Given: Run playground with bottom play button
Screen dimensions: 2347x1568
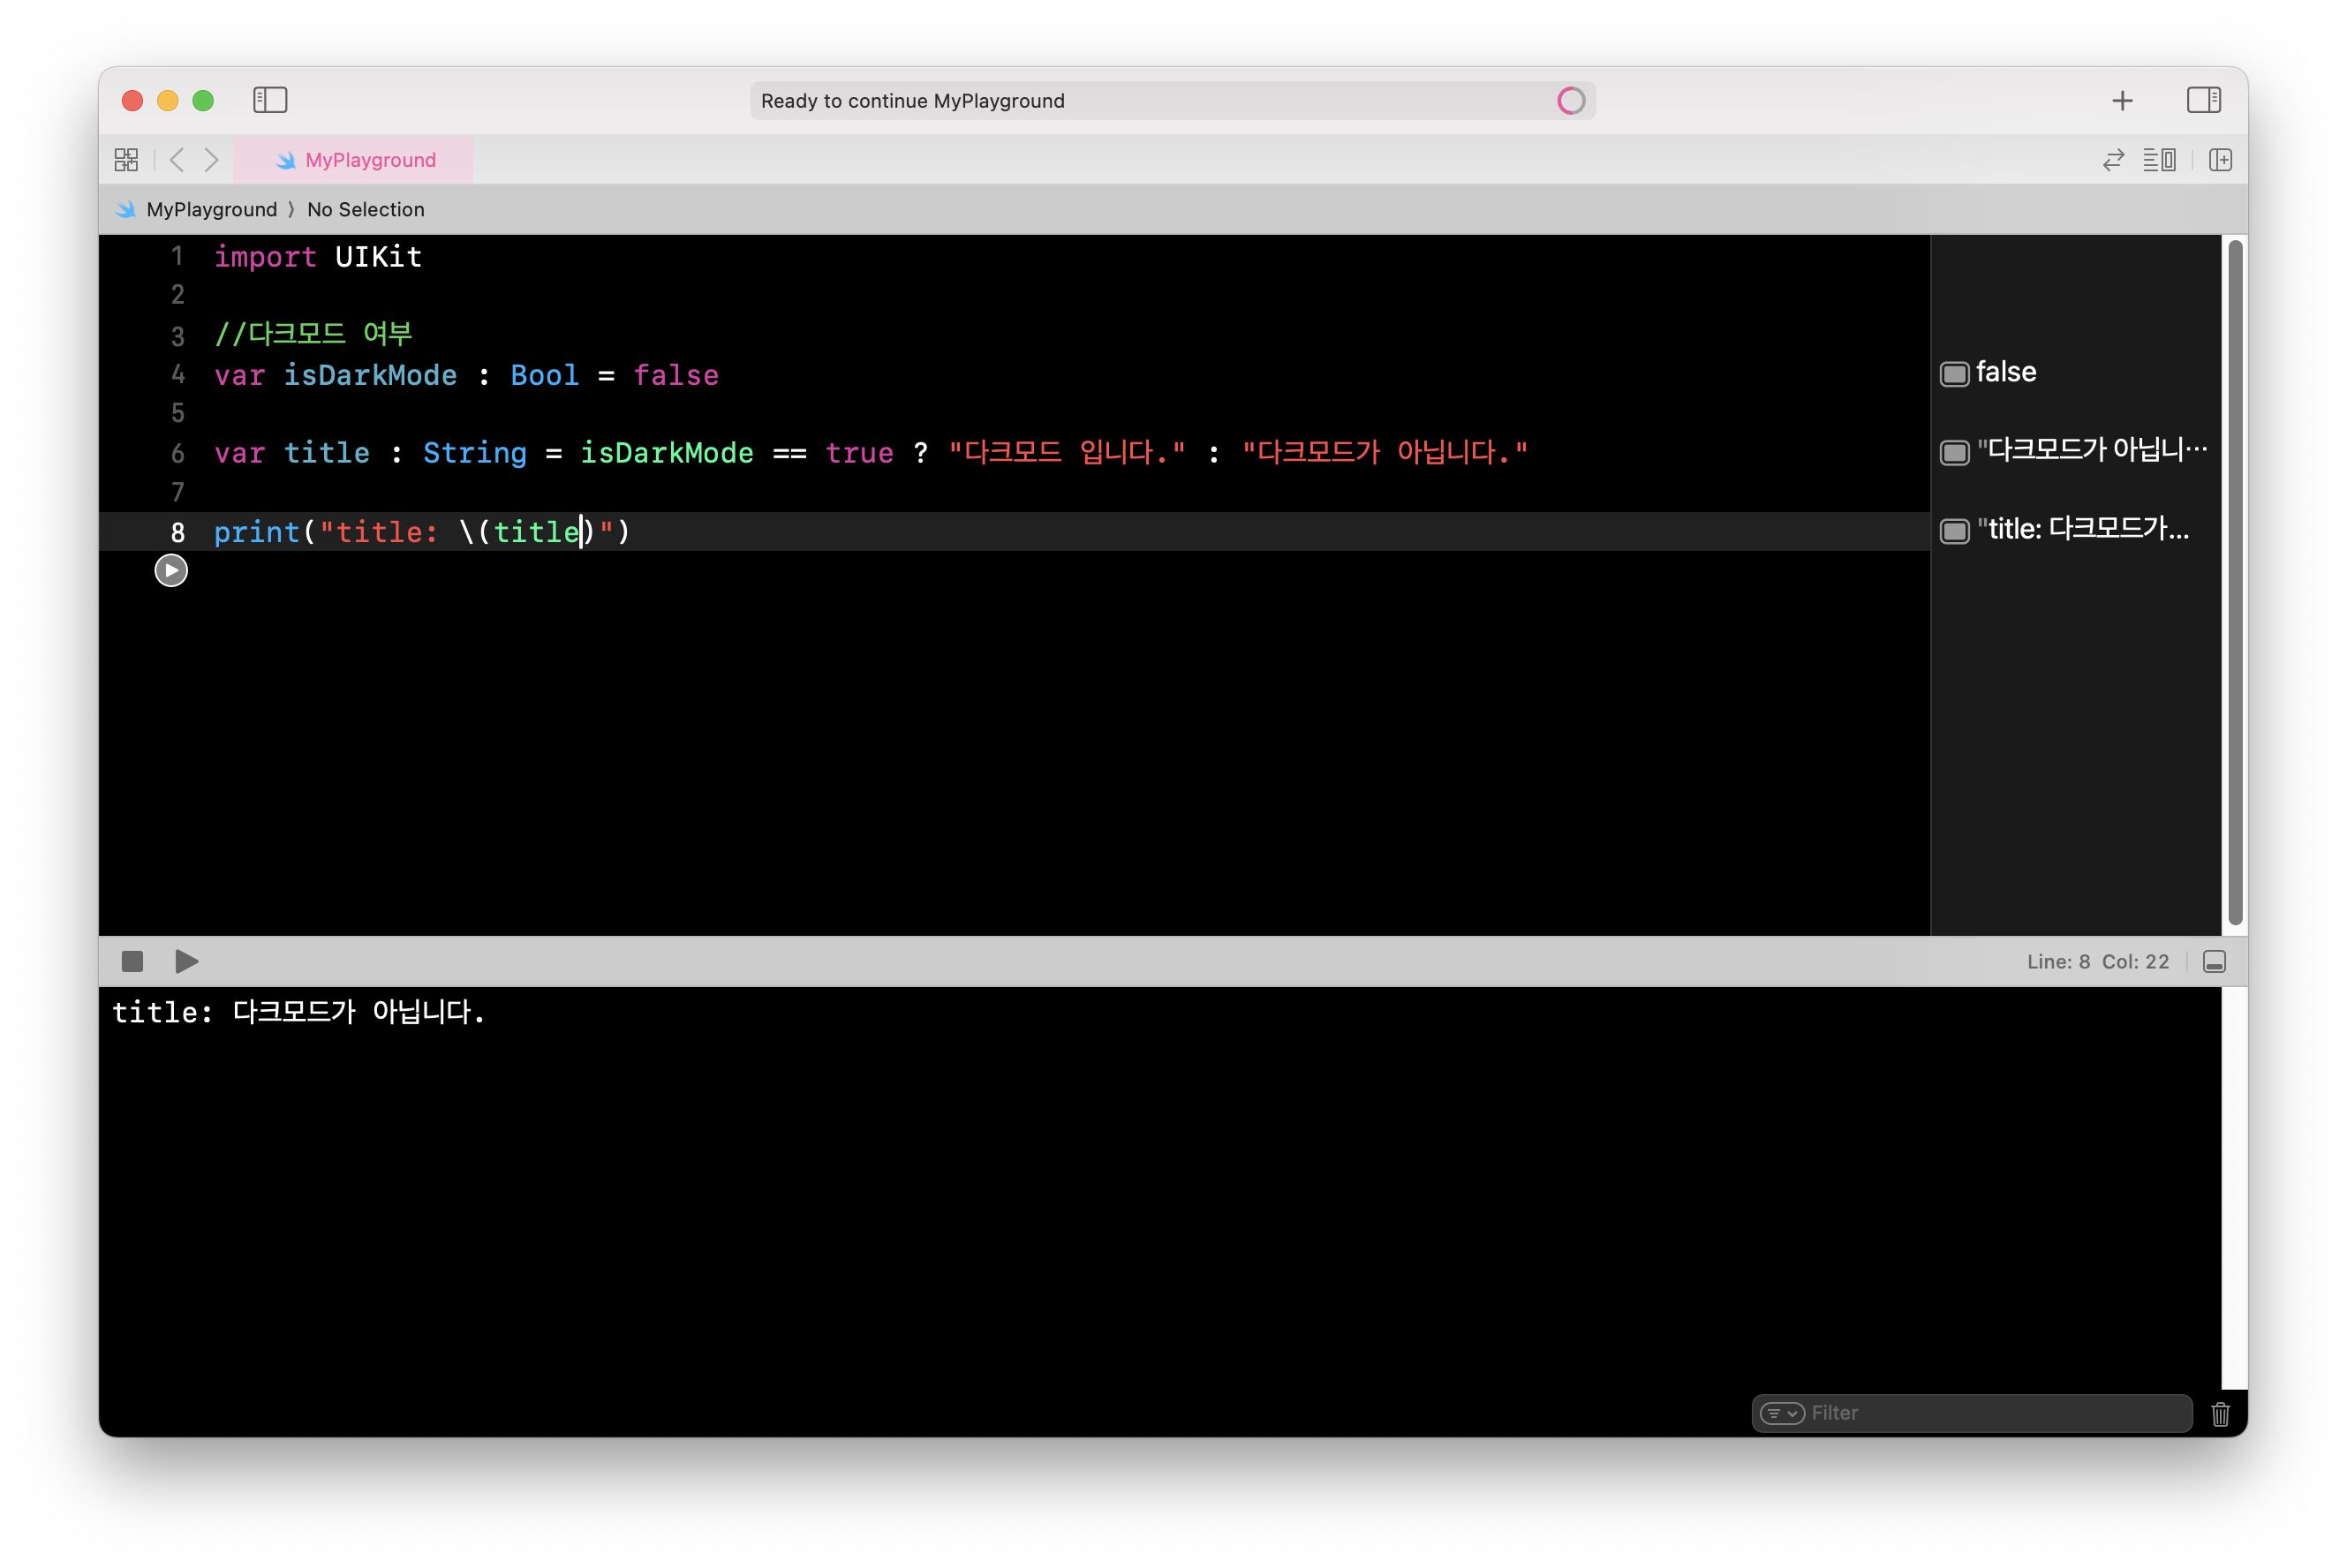Looking at the screenshot, I should coord(186,961).
